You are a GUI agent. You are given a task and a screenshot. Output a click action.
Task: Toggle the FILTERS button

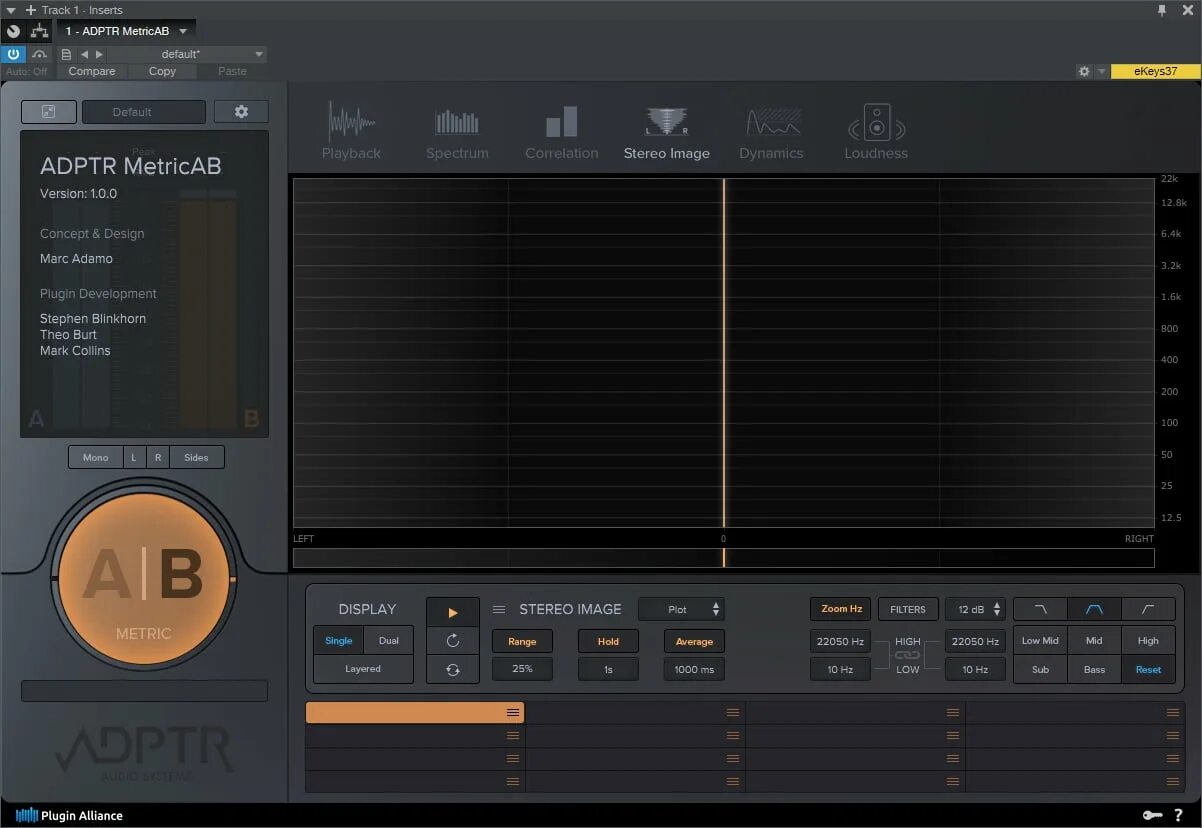pos(908,609)
